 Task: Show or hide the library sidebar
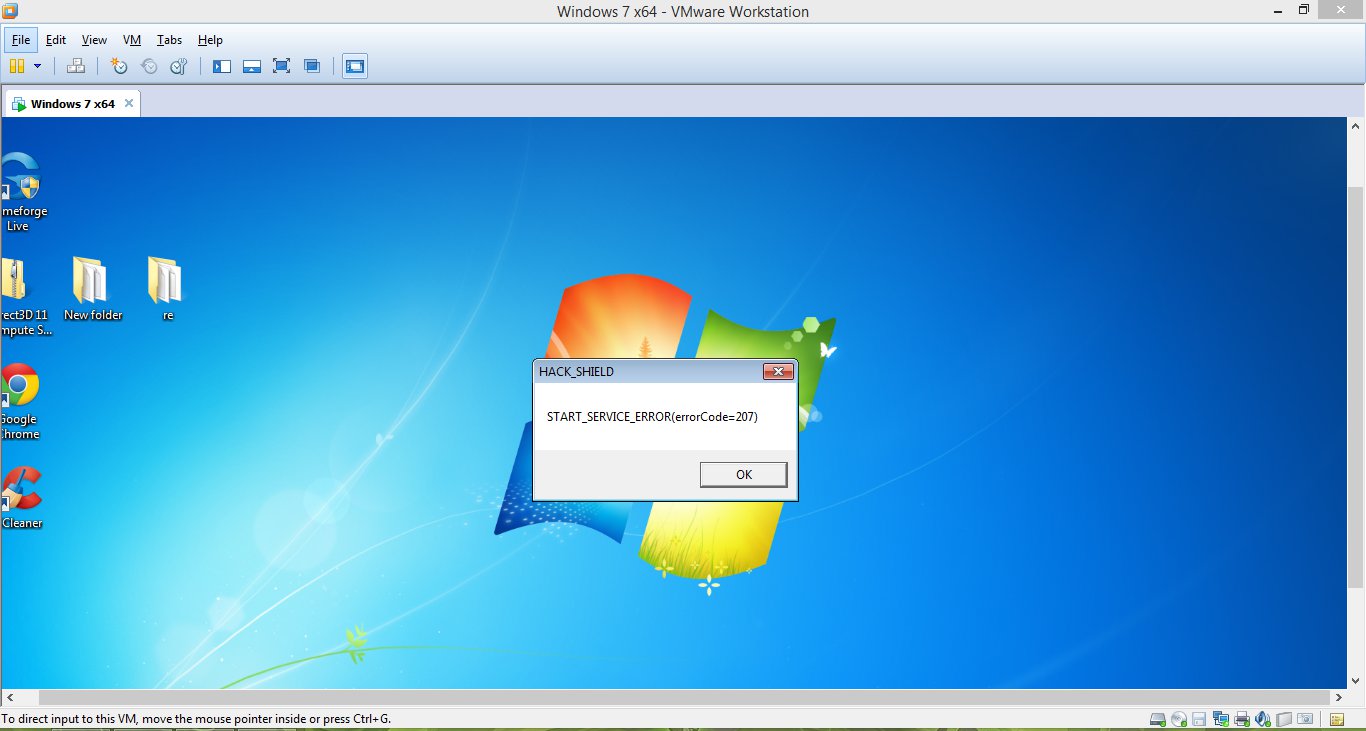coord(222,66)
